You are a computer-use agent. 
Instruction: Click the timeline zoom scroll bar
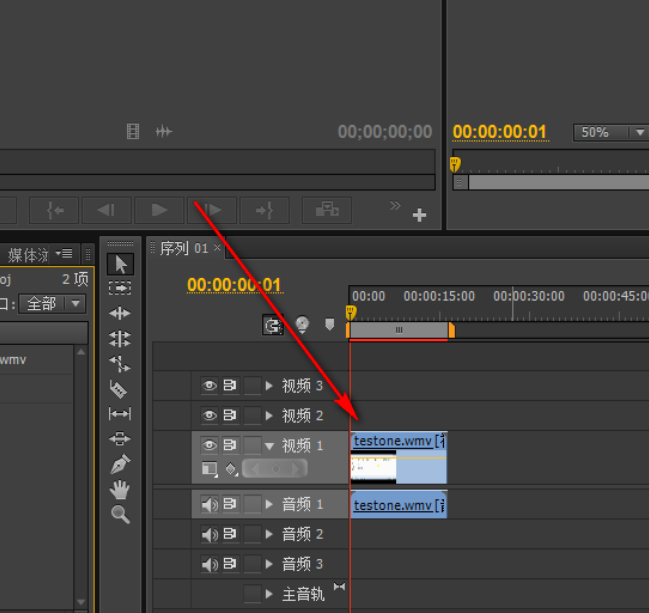tap(400, 330)
